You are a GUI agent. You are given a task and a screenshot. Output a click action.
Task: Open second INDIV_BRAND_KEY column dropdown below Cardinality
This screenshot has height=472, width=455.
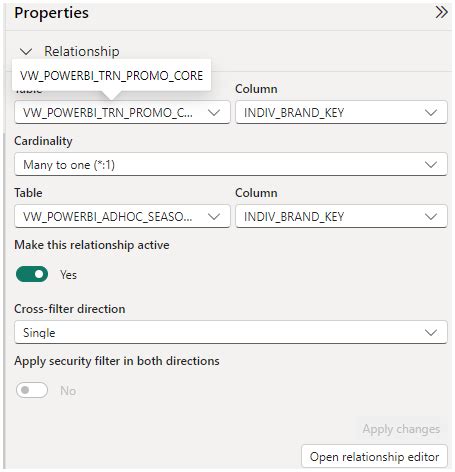(x=341, y=217)
